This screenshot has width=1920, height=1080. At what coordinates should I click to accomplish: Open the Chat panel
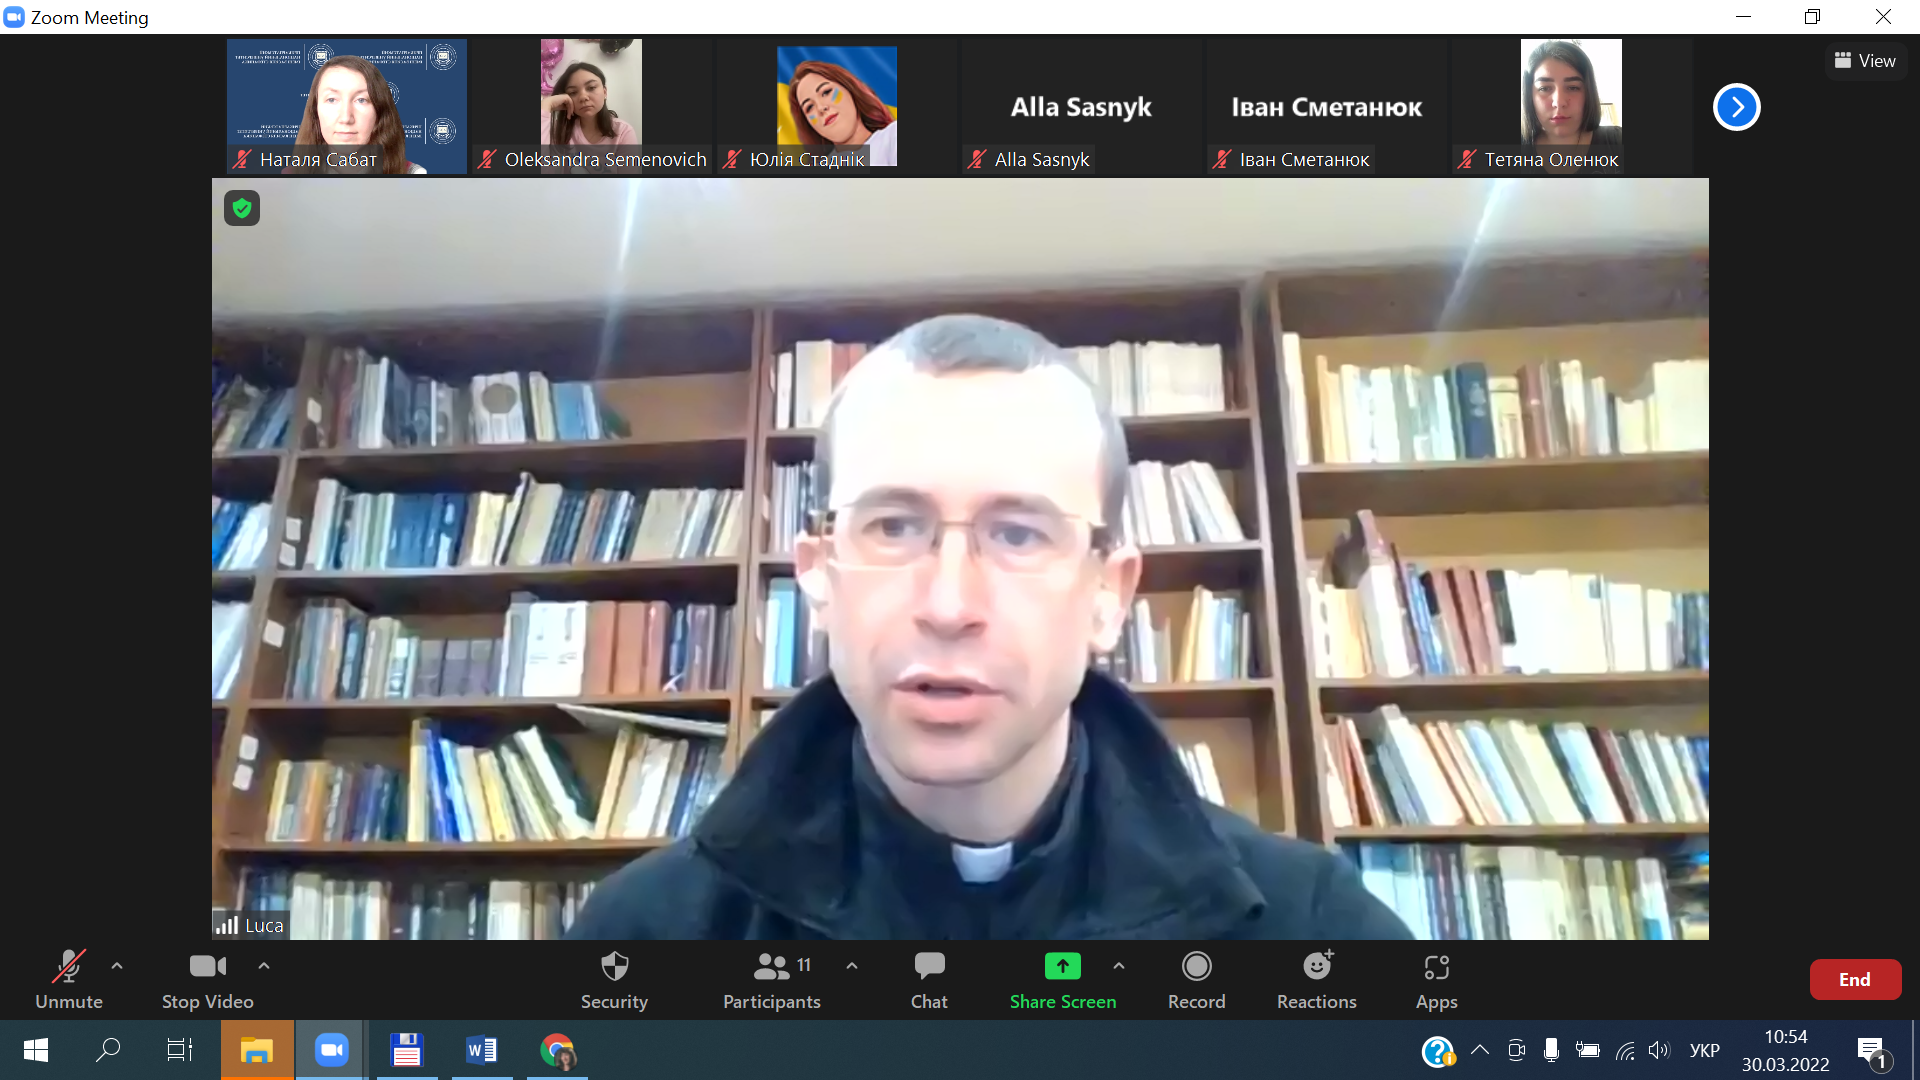click(x=928, y=979)
